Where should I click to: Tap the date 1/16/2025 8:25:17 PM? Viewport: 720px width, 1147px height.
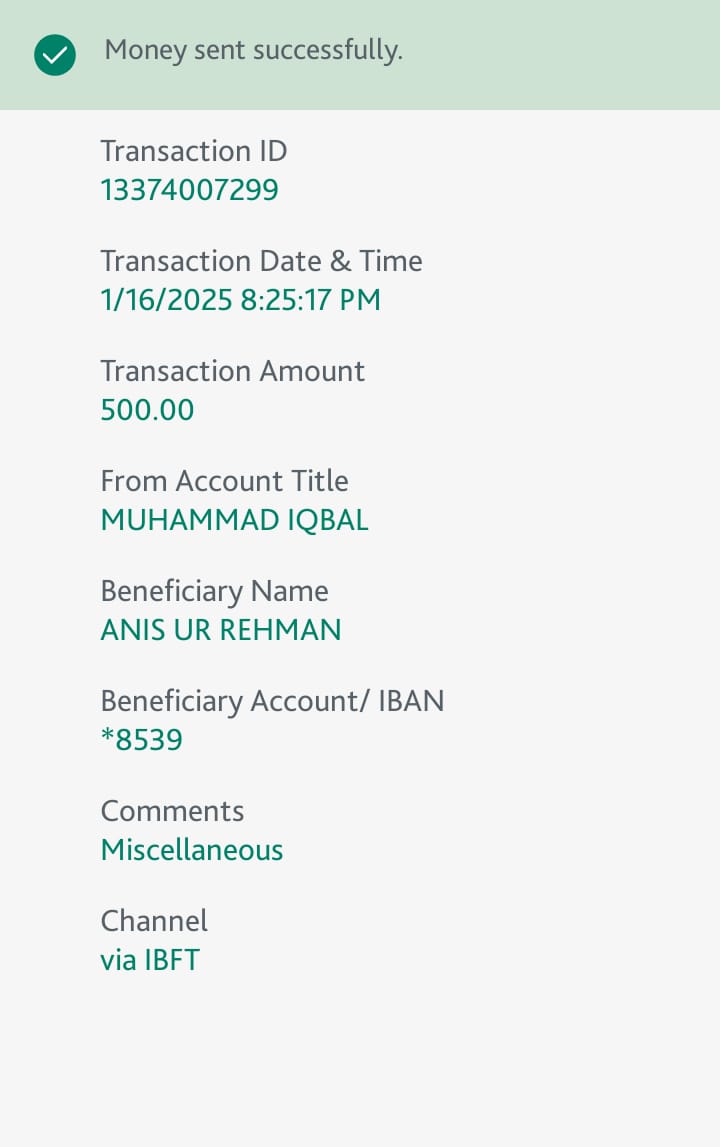click(241, 300)
